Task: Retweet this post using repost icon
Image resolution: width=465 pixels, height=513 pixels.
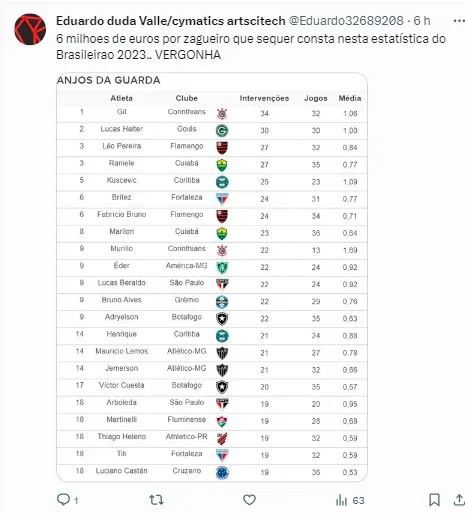Action: 156,500
